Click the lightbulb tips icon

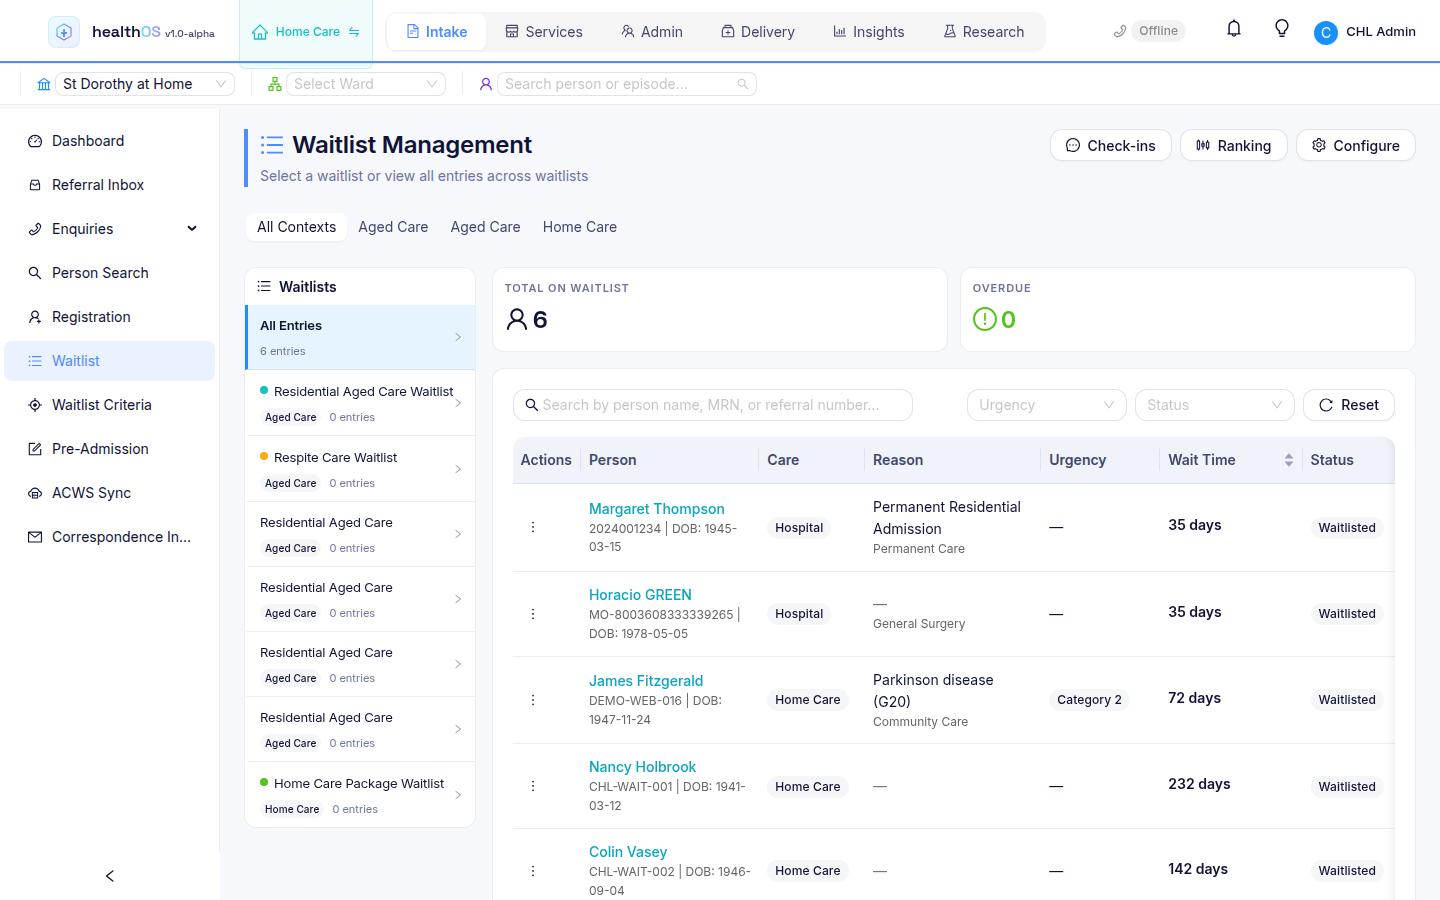[1282, 29]
